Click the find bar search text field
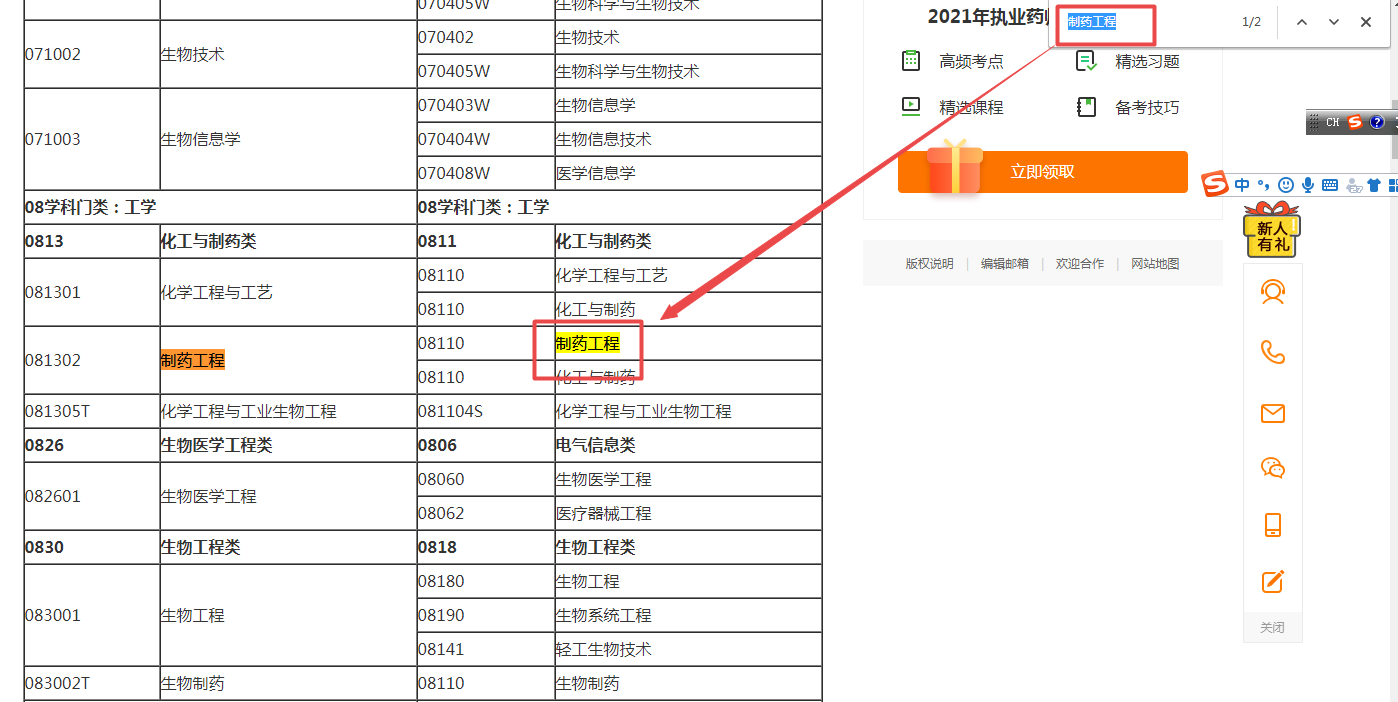 (x=1140, y=22)
